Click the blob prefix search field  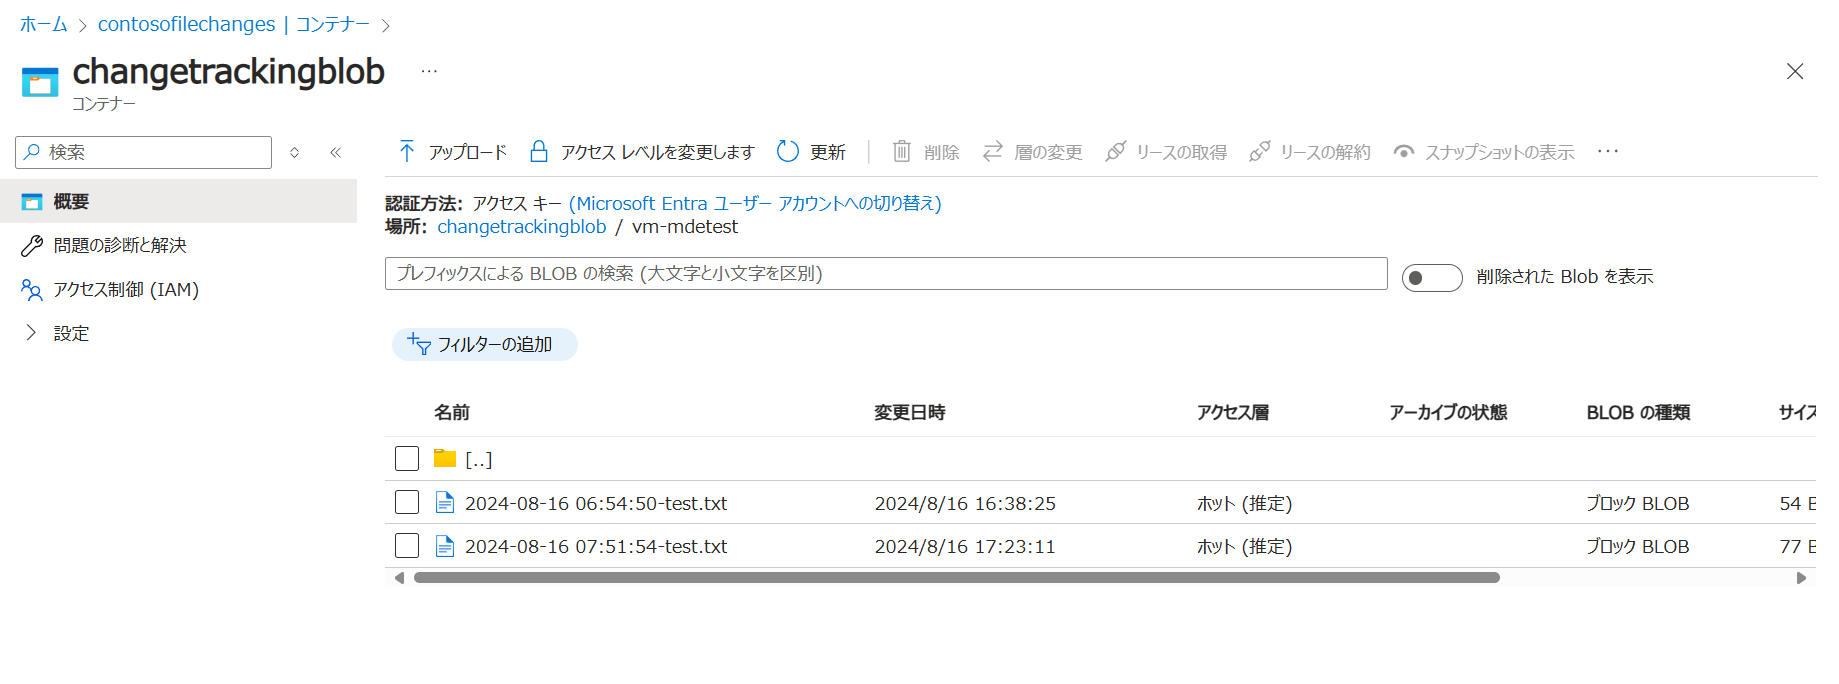(885, 274)
